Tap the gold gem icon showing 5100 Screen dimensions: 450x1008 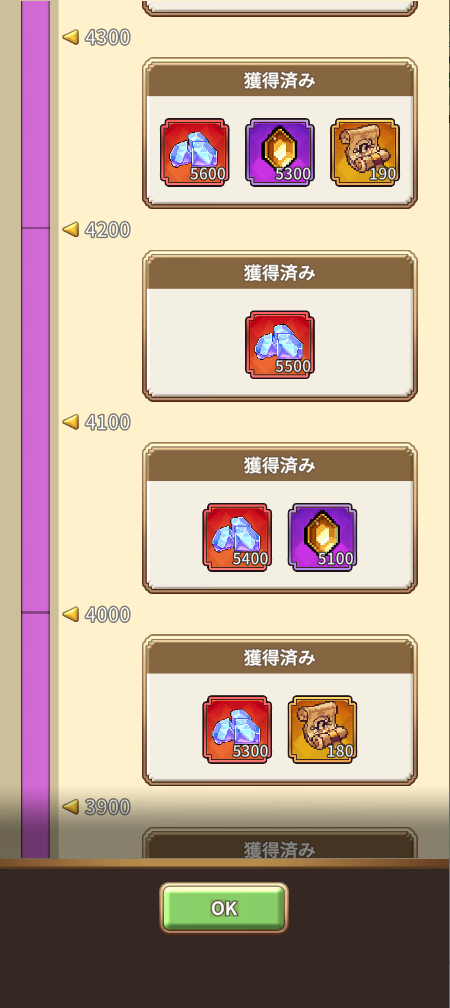(322, 537)
